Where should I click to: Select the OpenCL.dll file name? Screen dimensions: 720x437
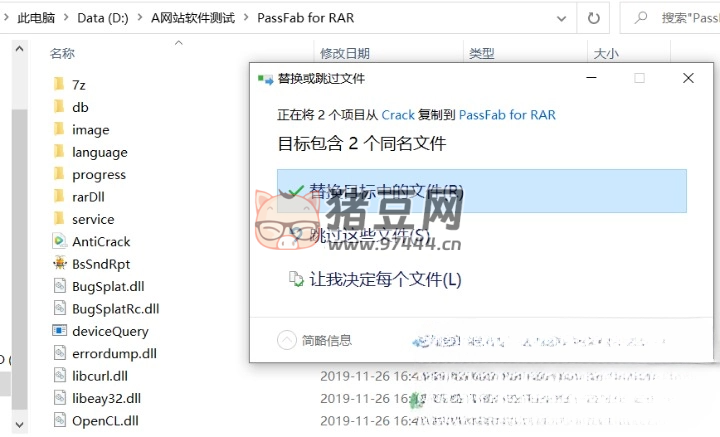(105, 420)
